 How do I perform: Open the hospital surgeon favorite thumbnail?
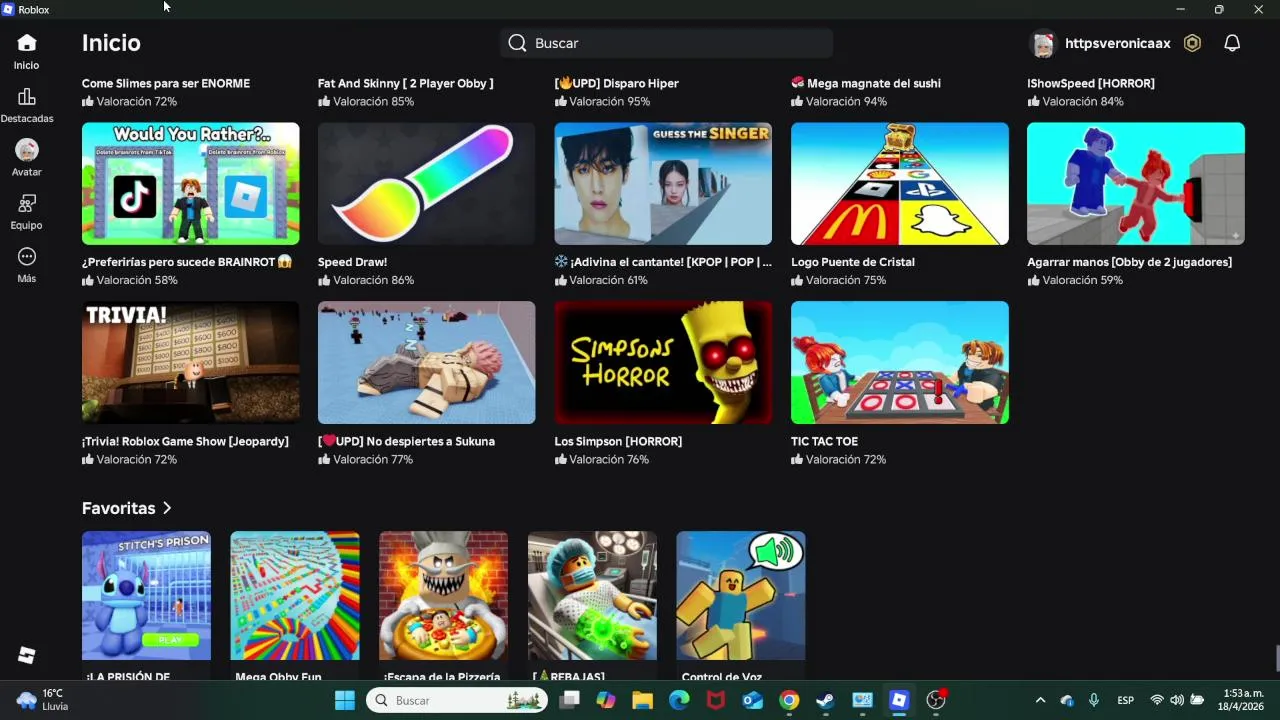coord(592,596)
